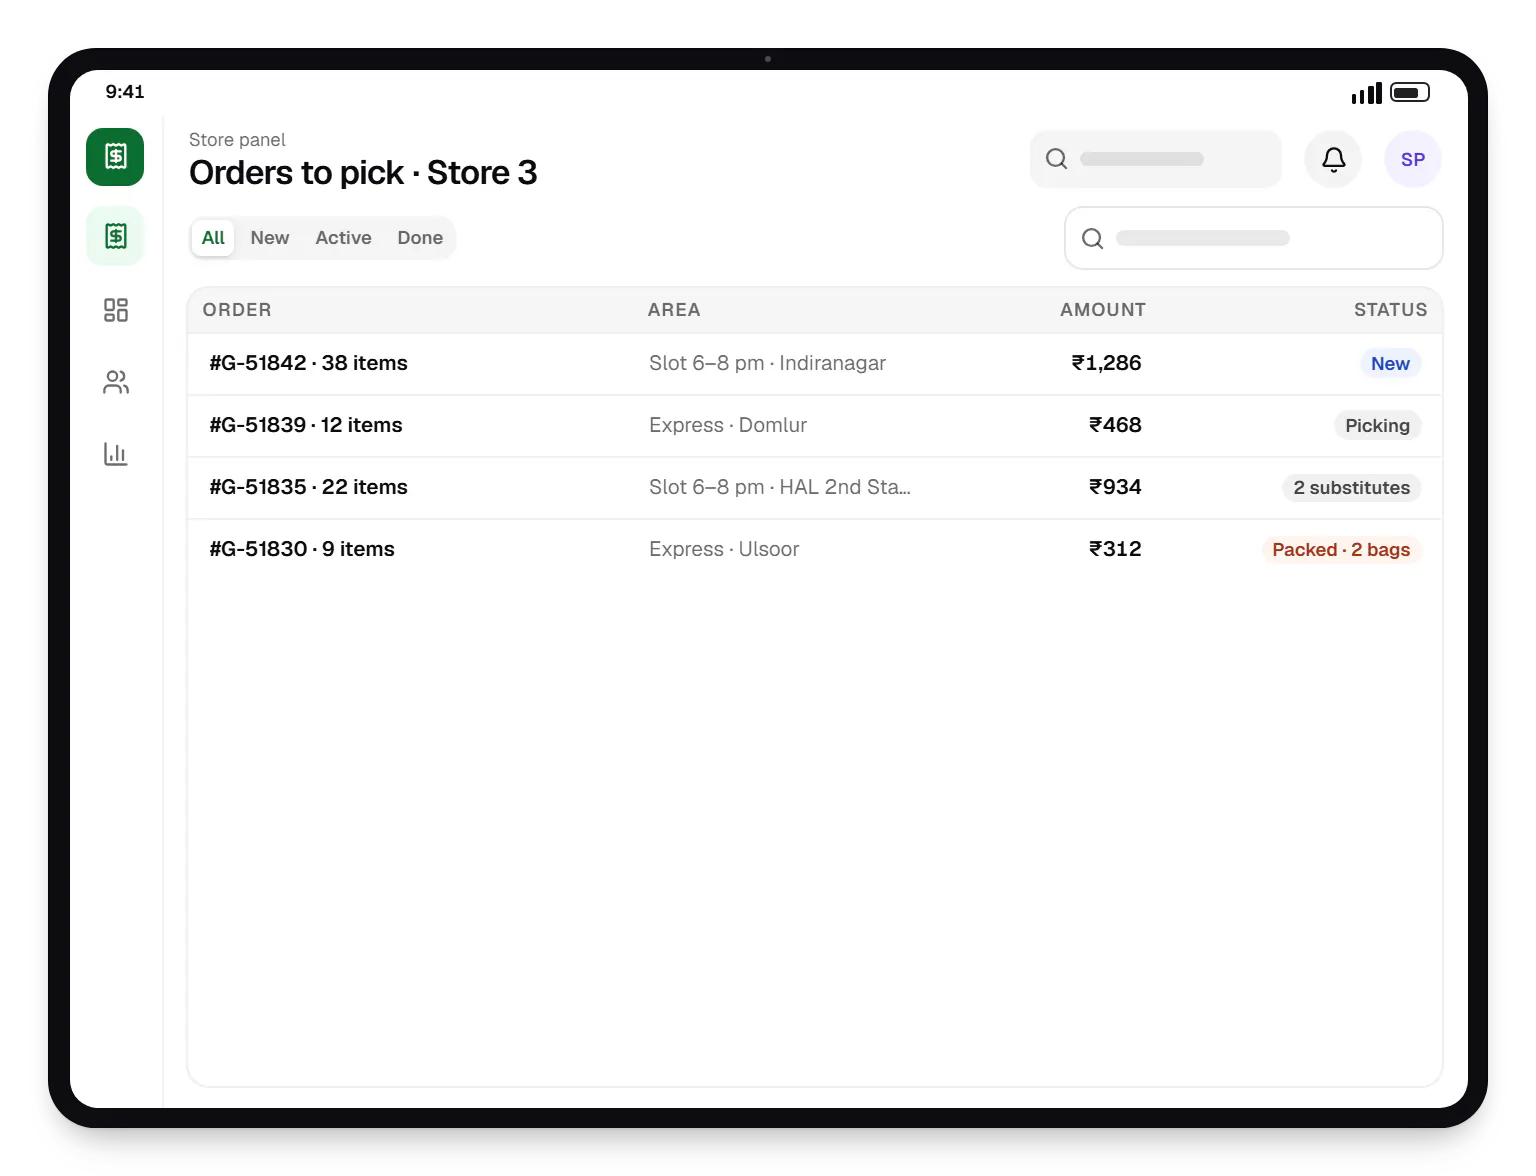Screen dimensions: 1536x1176
Task: Click the amount ₹312
Action: pos(1115,549)
